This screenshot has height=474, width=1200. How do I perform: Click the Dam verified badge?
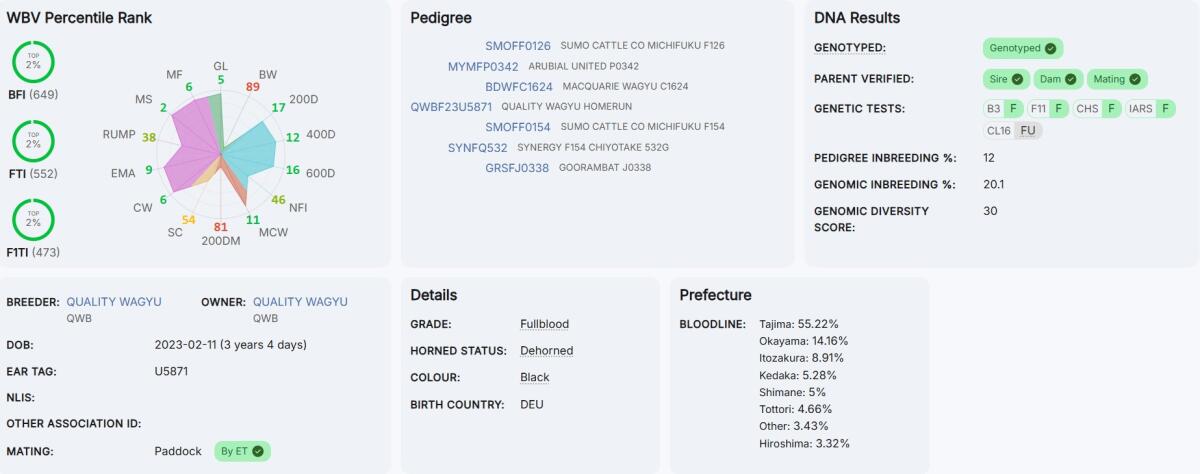[1058, 79]
